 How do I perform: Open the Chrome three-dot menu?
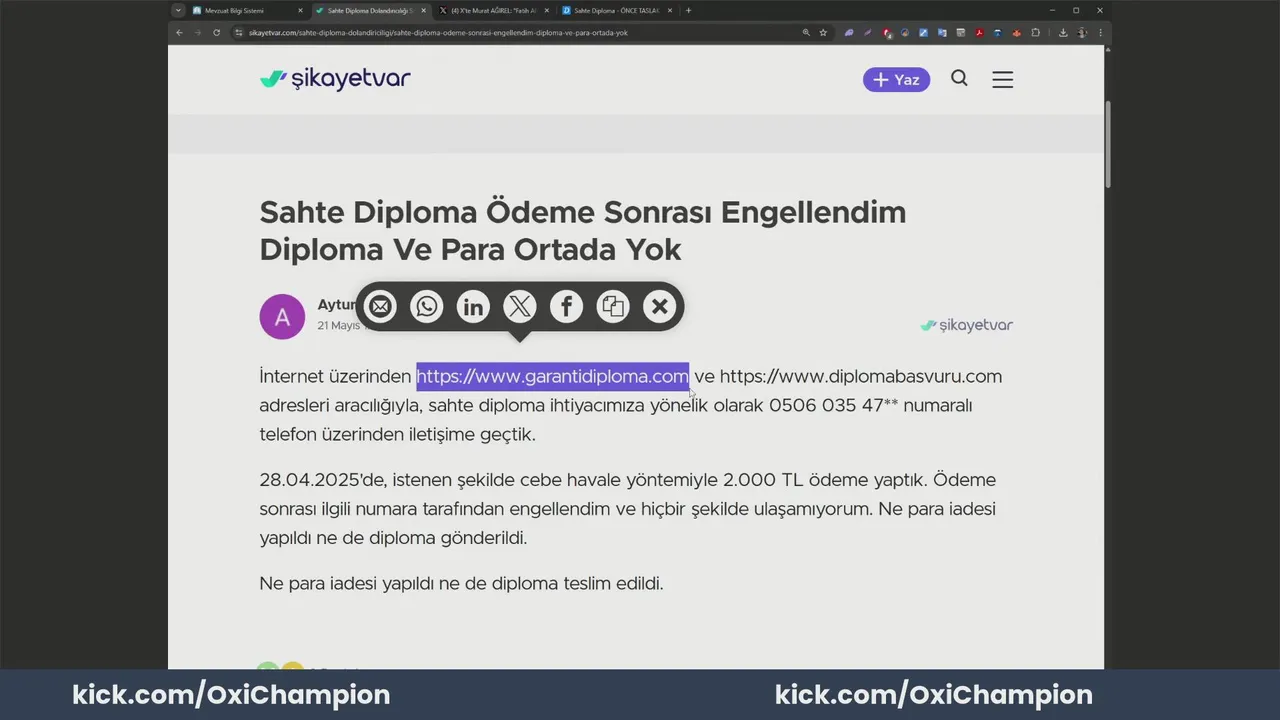(1100, 32)
